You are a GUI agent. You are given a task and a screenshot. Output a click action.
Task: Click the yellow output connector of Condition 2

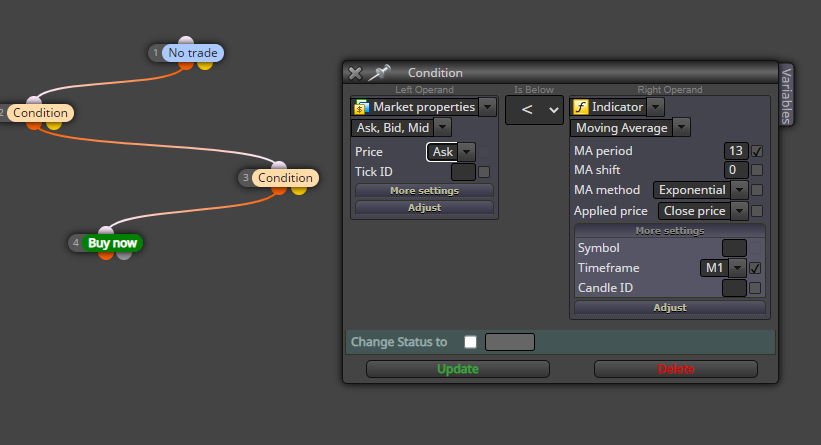[x=54, y=125]
